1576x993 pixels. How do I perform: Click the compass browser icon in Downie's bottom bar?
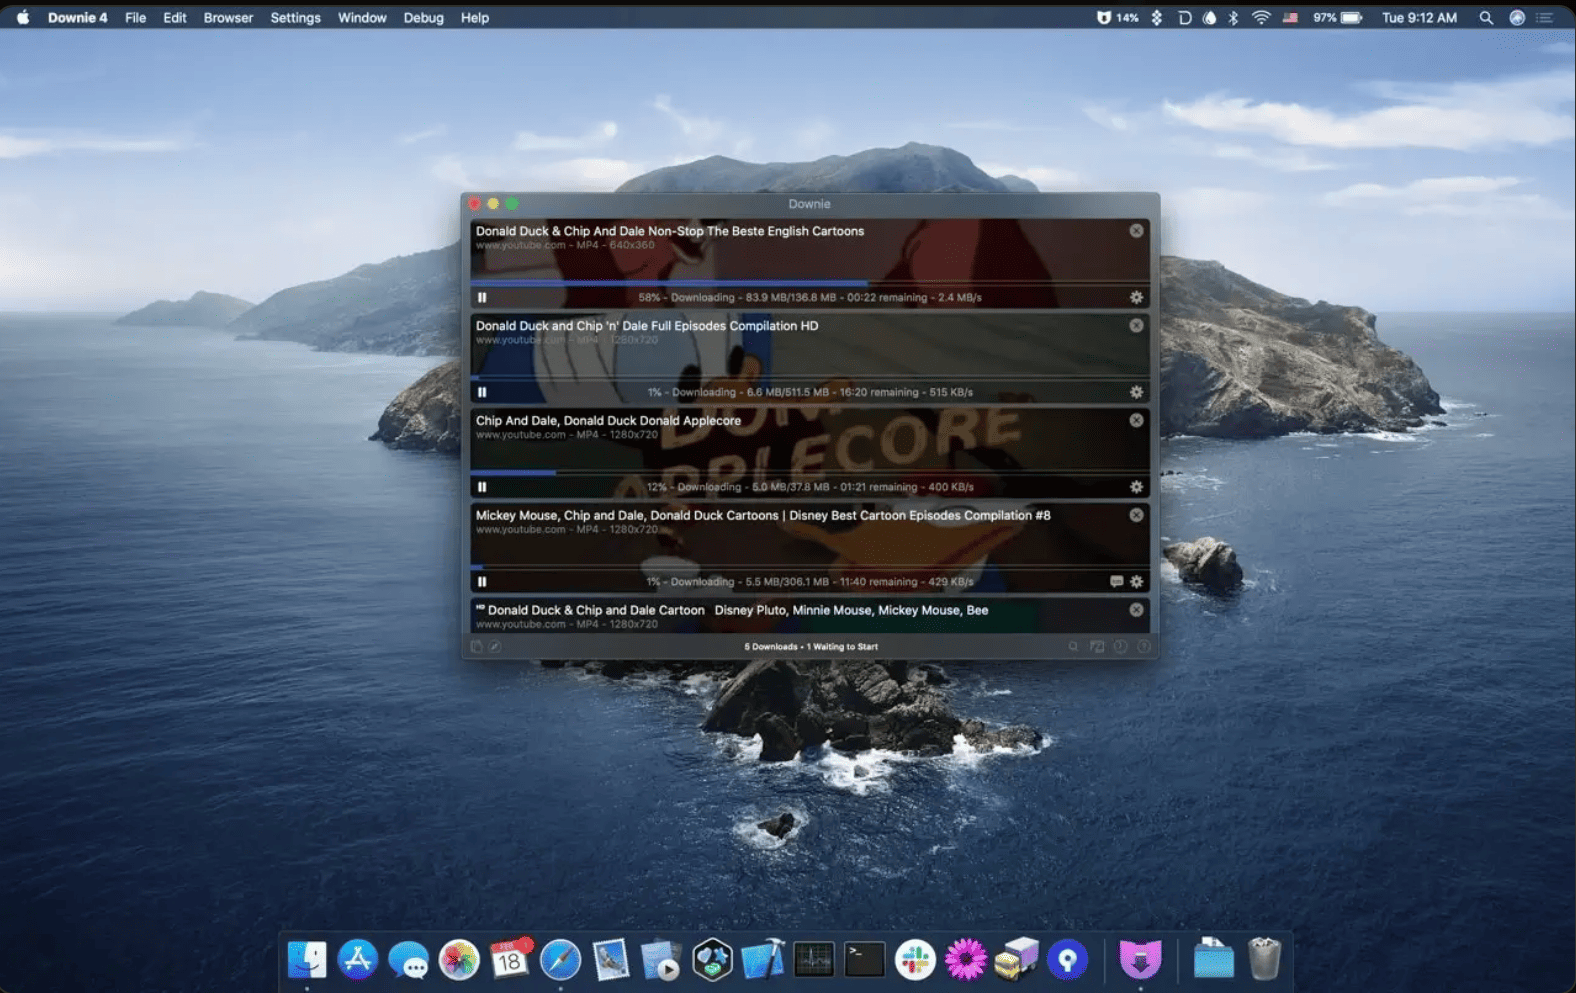[494, 647]
